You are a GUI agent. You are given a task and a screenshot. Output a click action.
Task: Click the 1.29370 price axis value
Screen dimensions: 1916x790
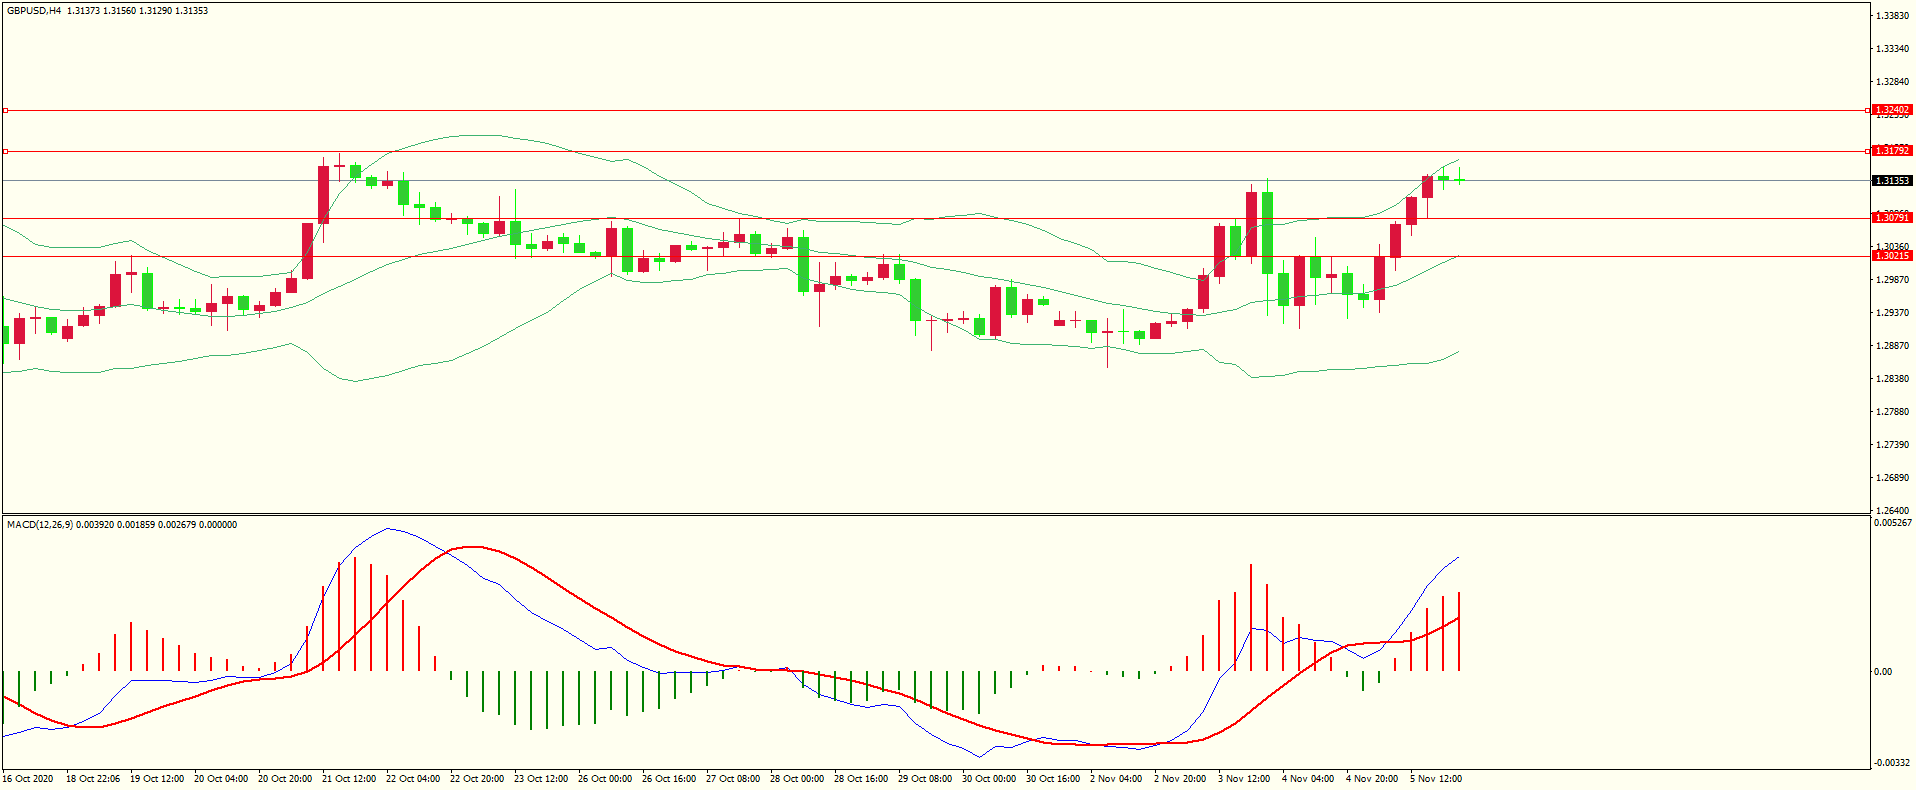[x=1893, y=313]
